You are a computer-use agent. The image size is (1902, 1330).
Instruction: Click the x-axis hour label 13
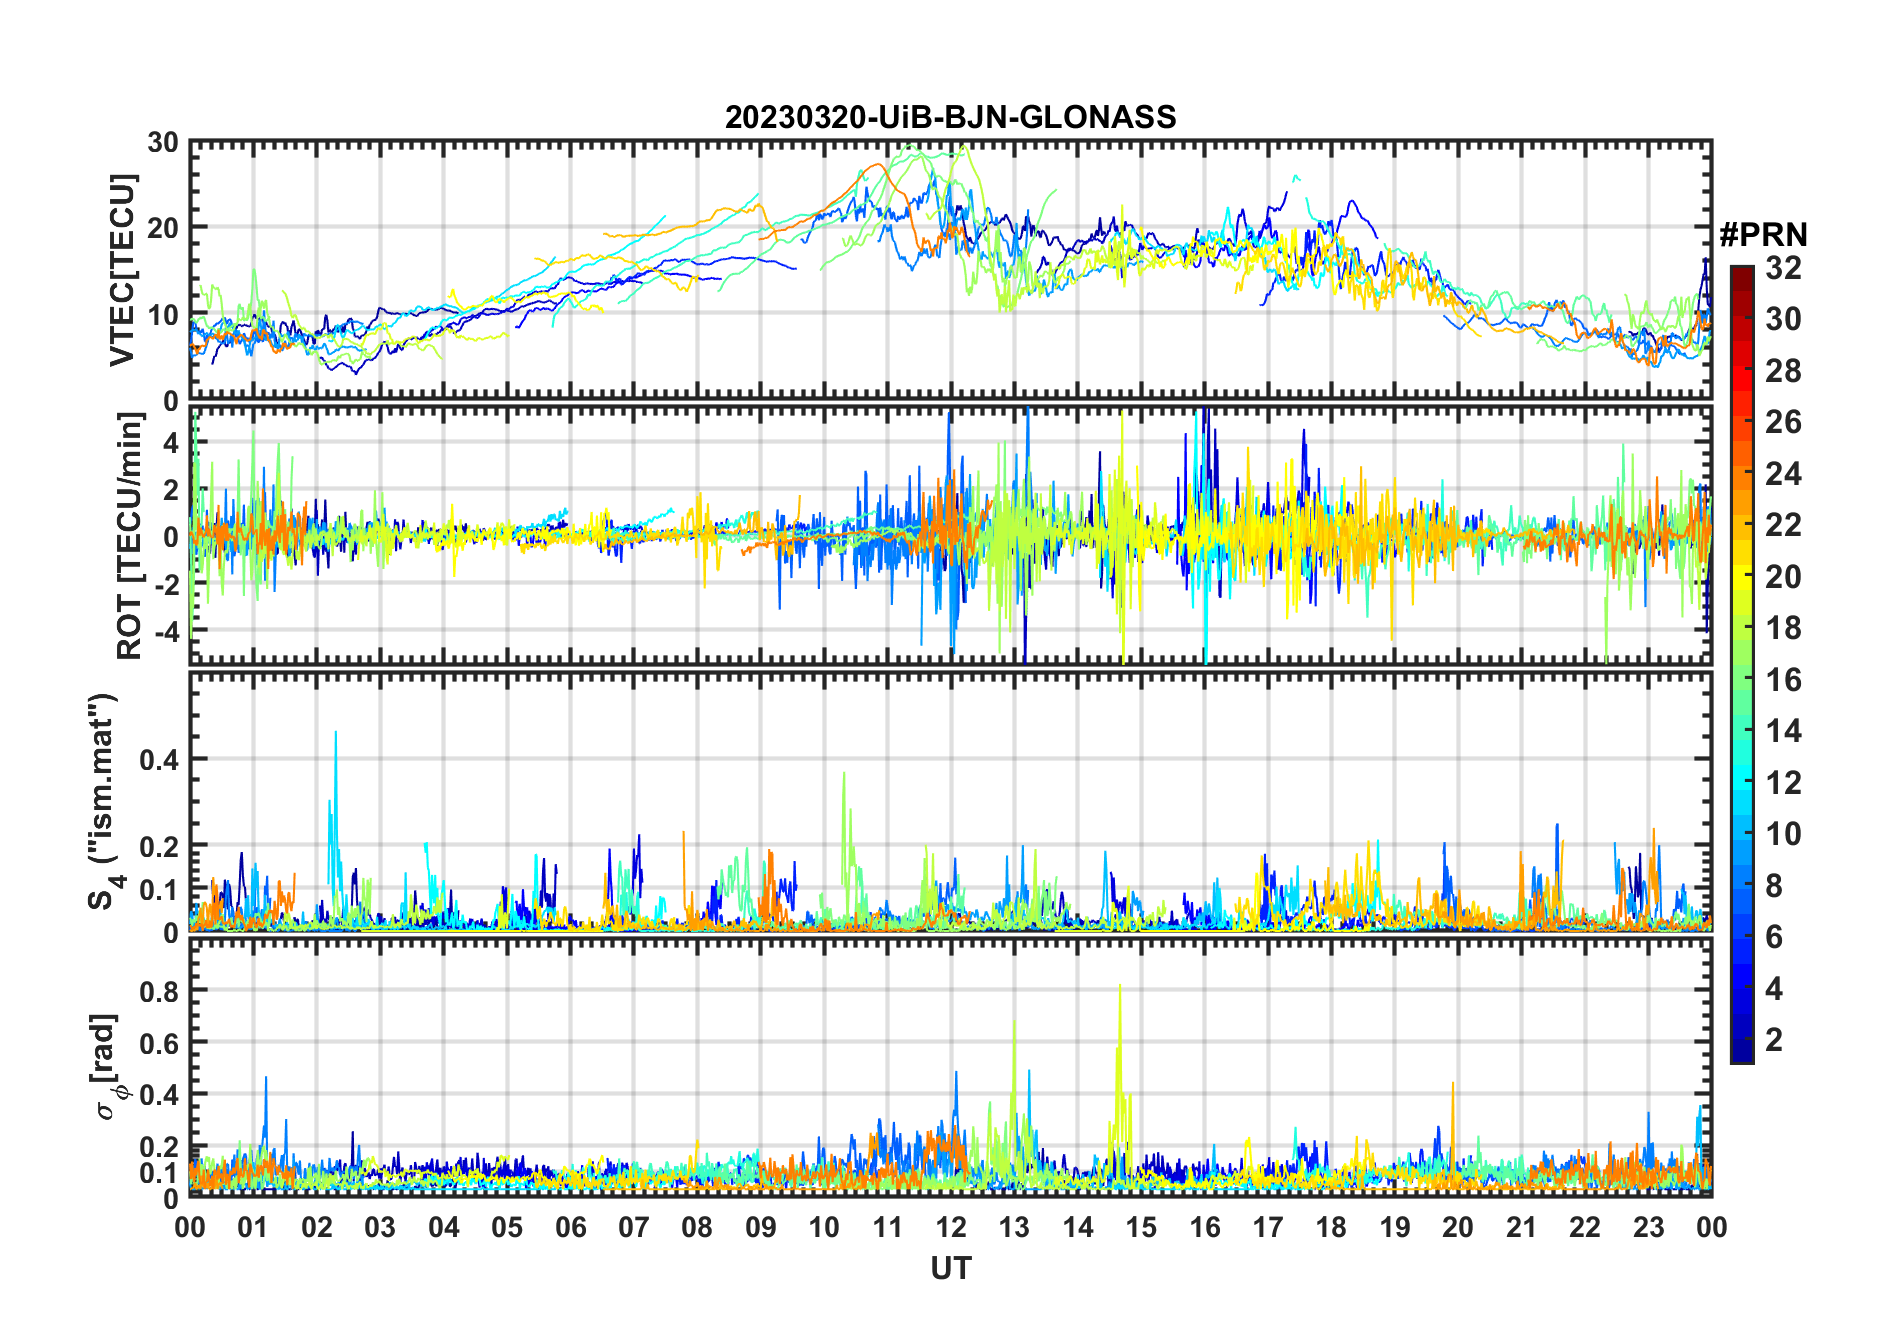1014,1228
